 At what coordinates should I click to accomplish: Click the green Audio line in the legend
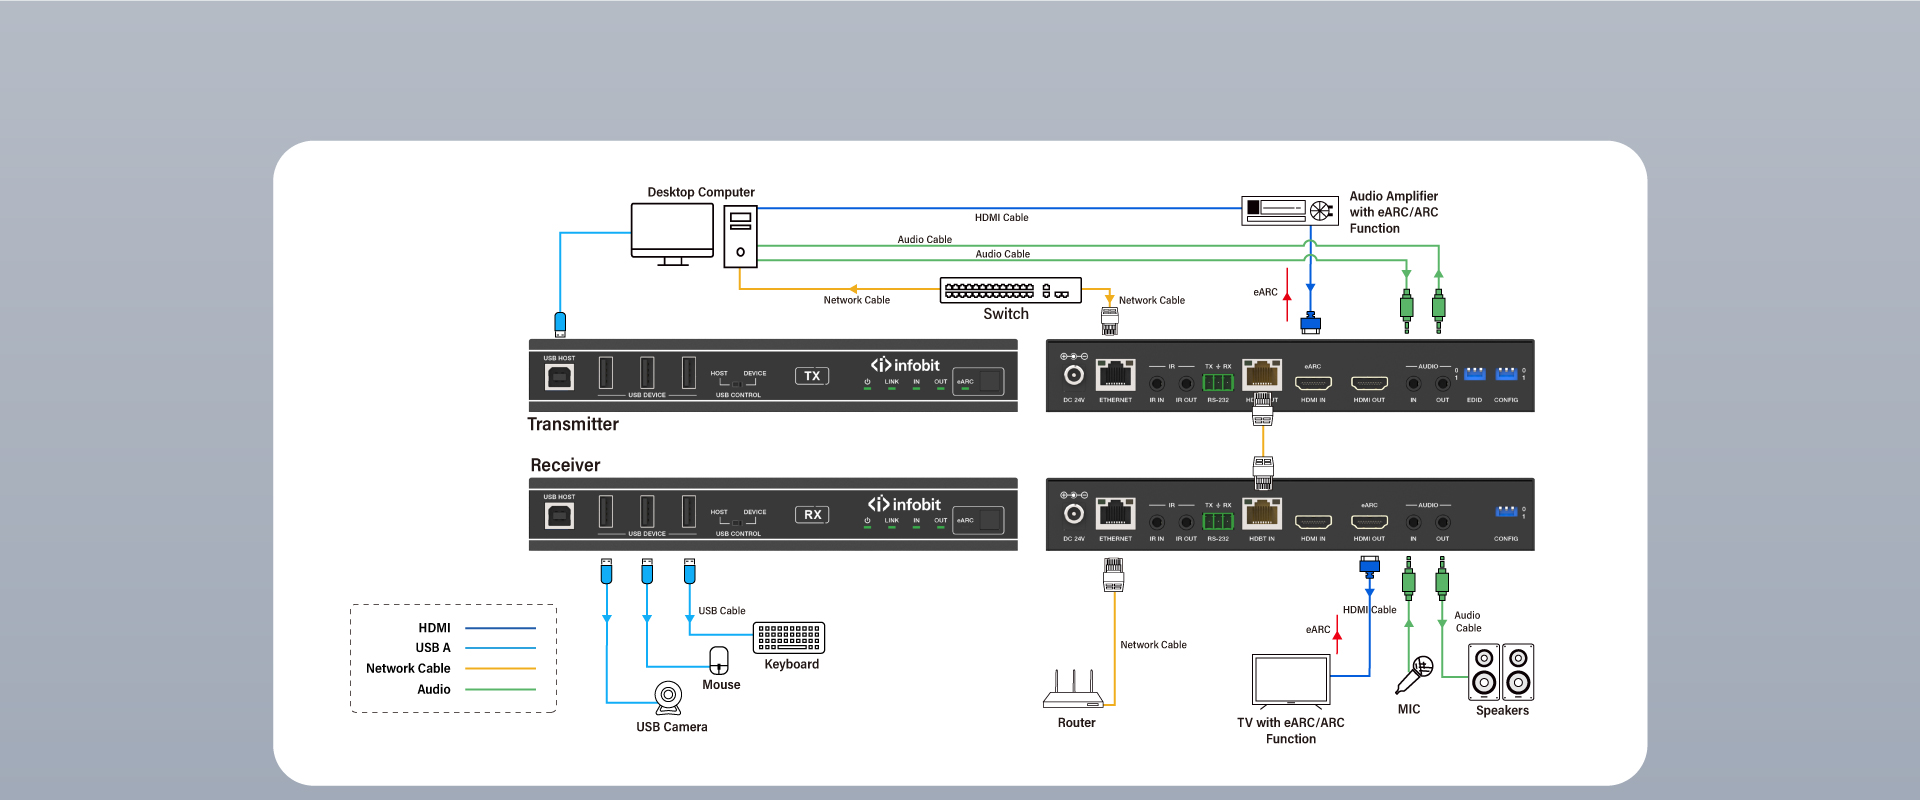coord(500,690)
